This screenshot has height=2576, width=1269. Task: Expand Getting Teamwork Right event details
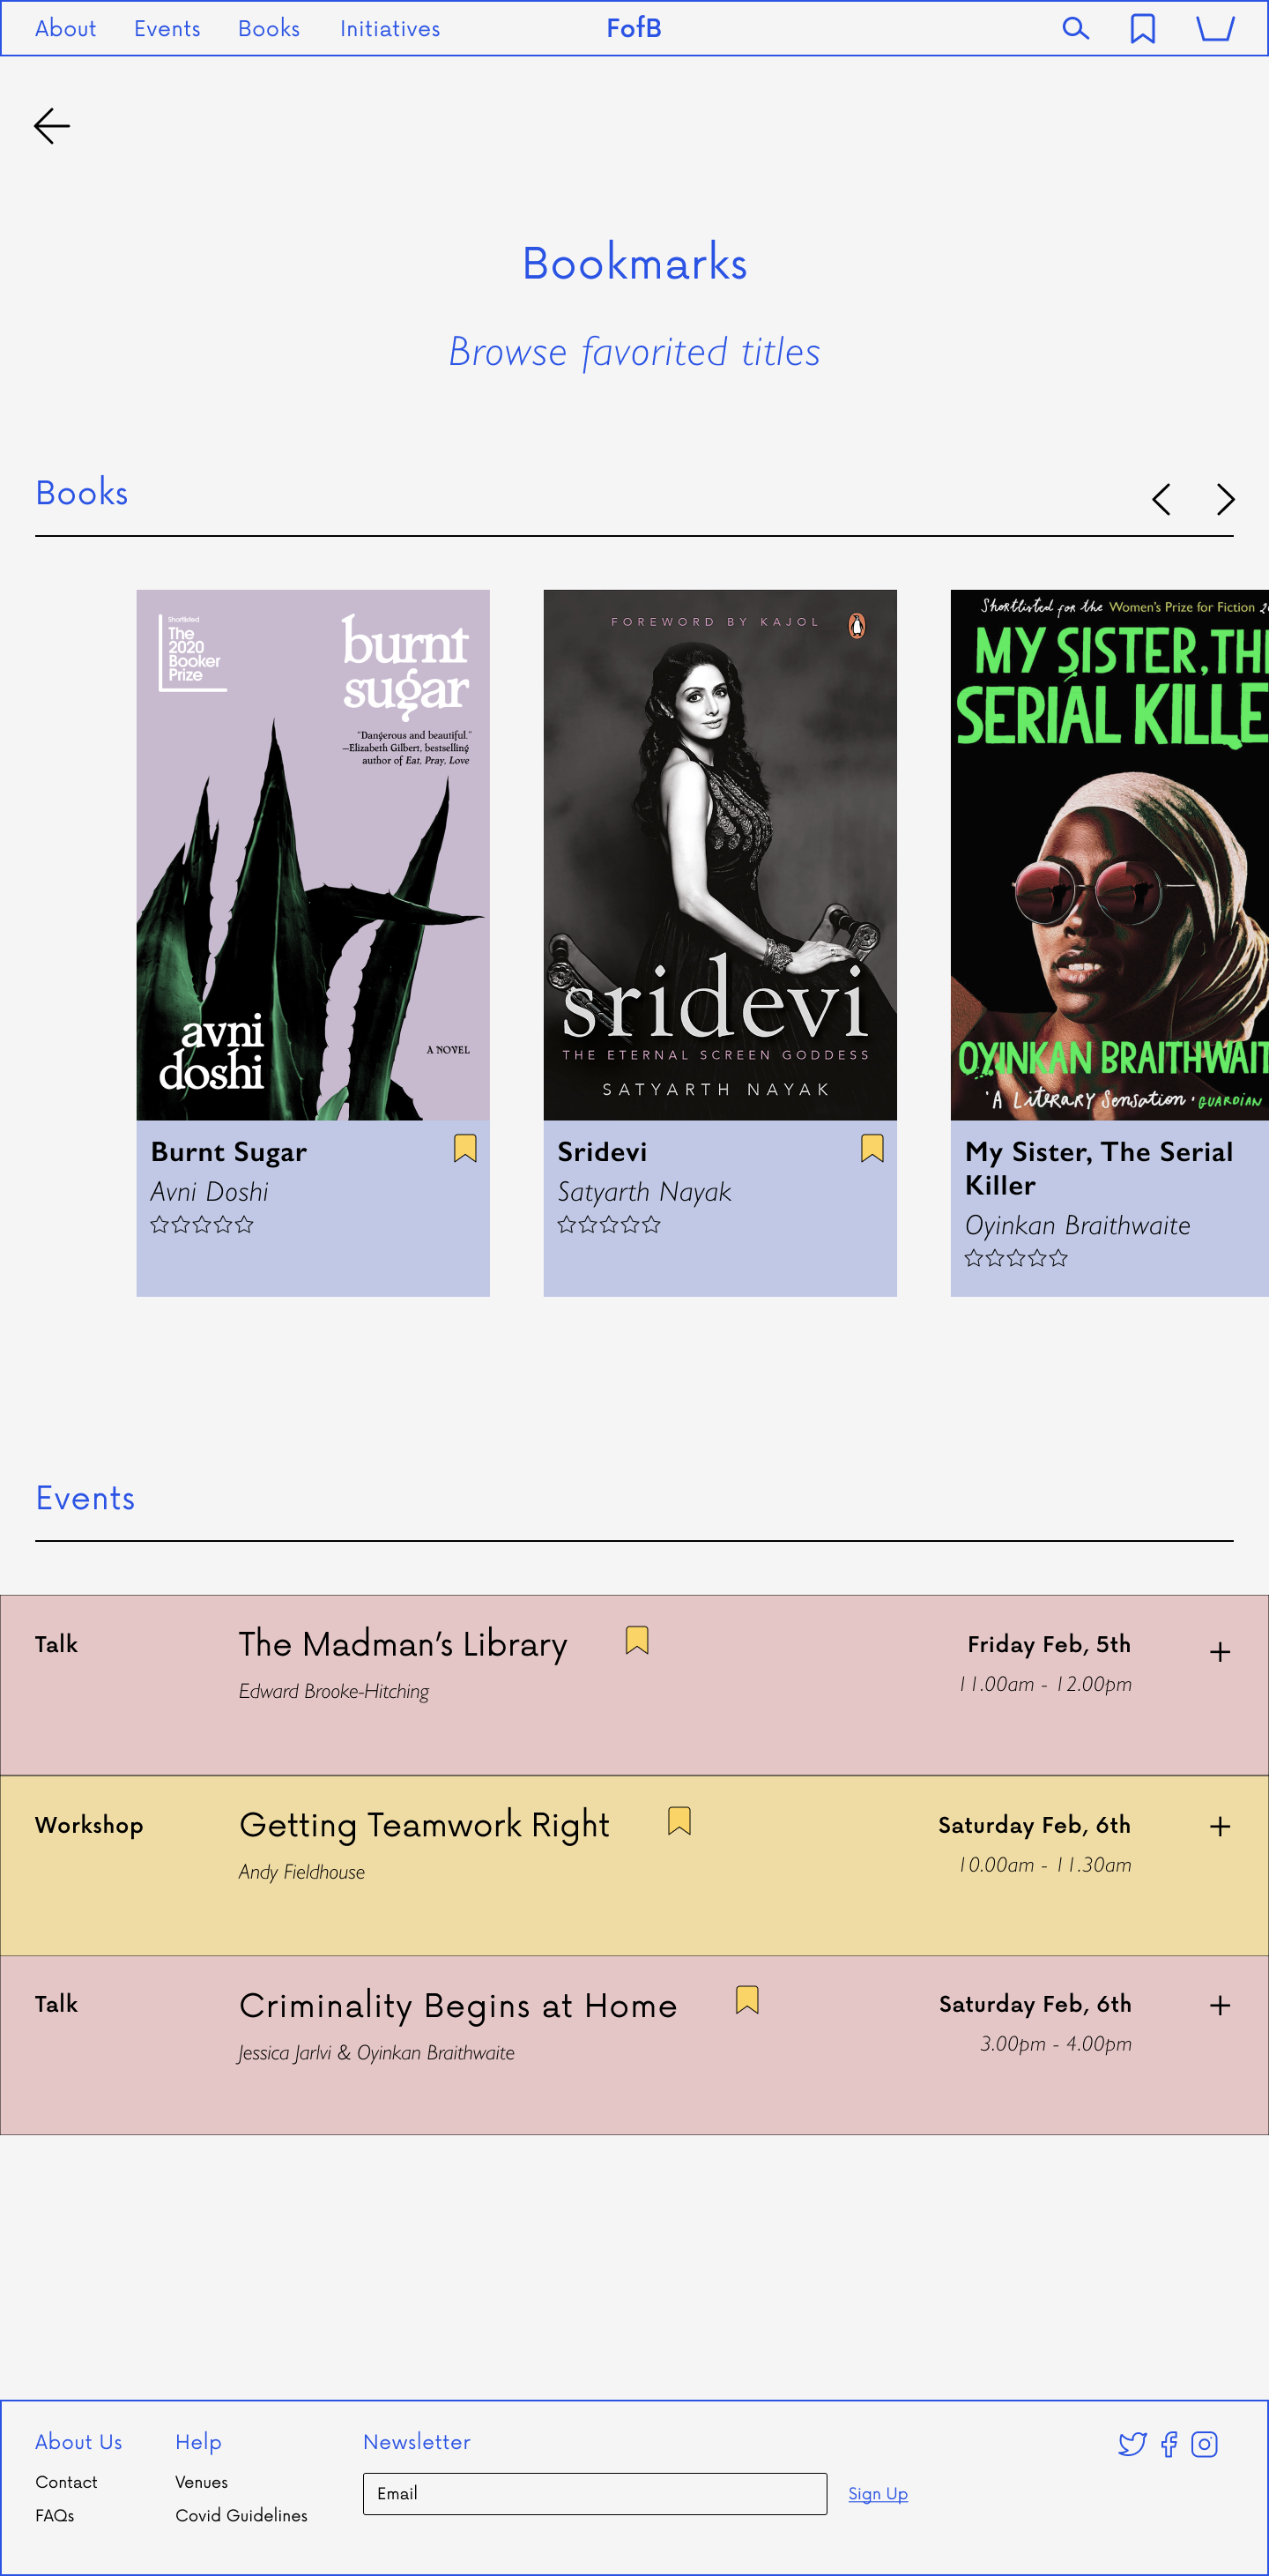click(x=1220, y=1827)
